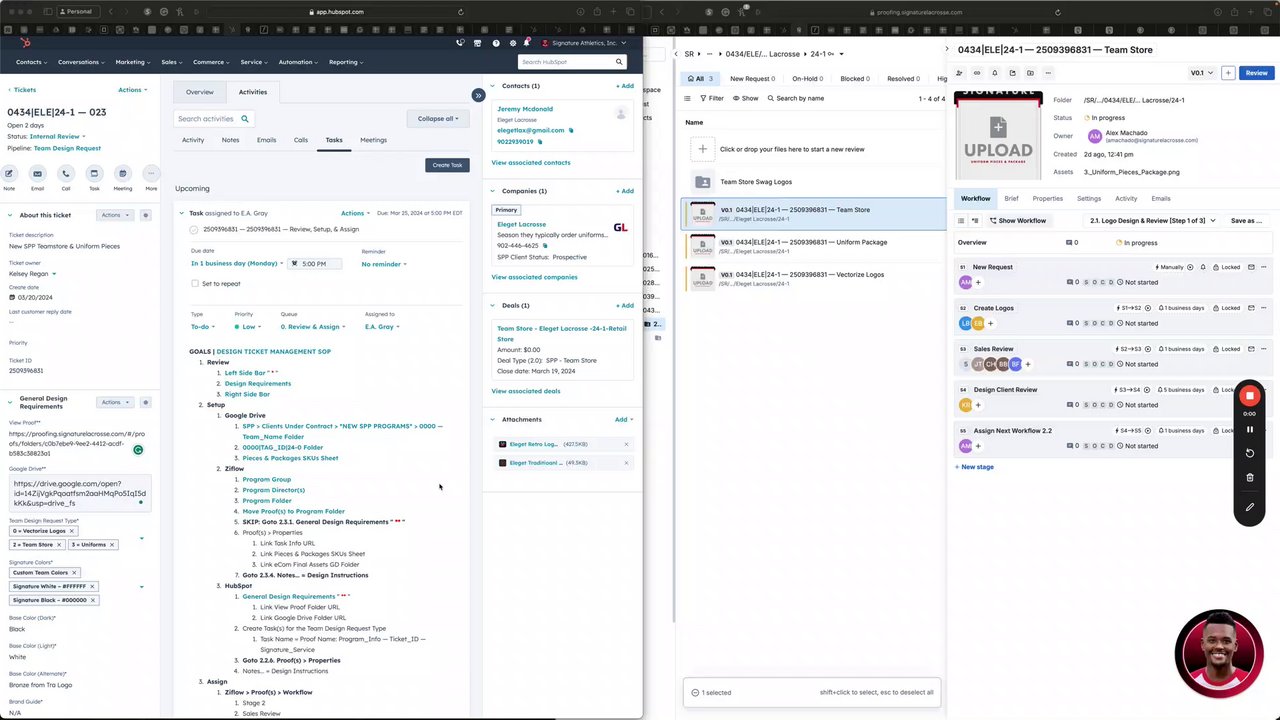Click the blue Review button
Viewport: 1280px width, 720px height.
click(1256, 73)
